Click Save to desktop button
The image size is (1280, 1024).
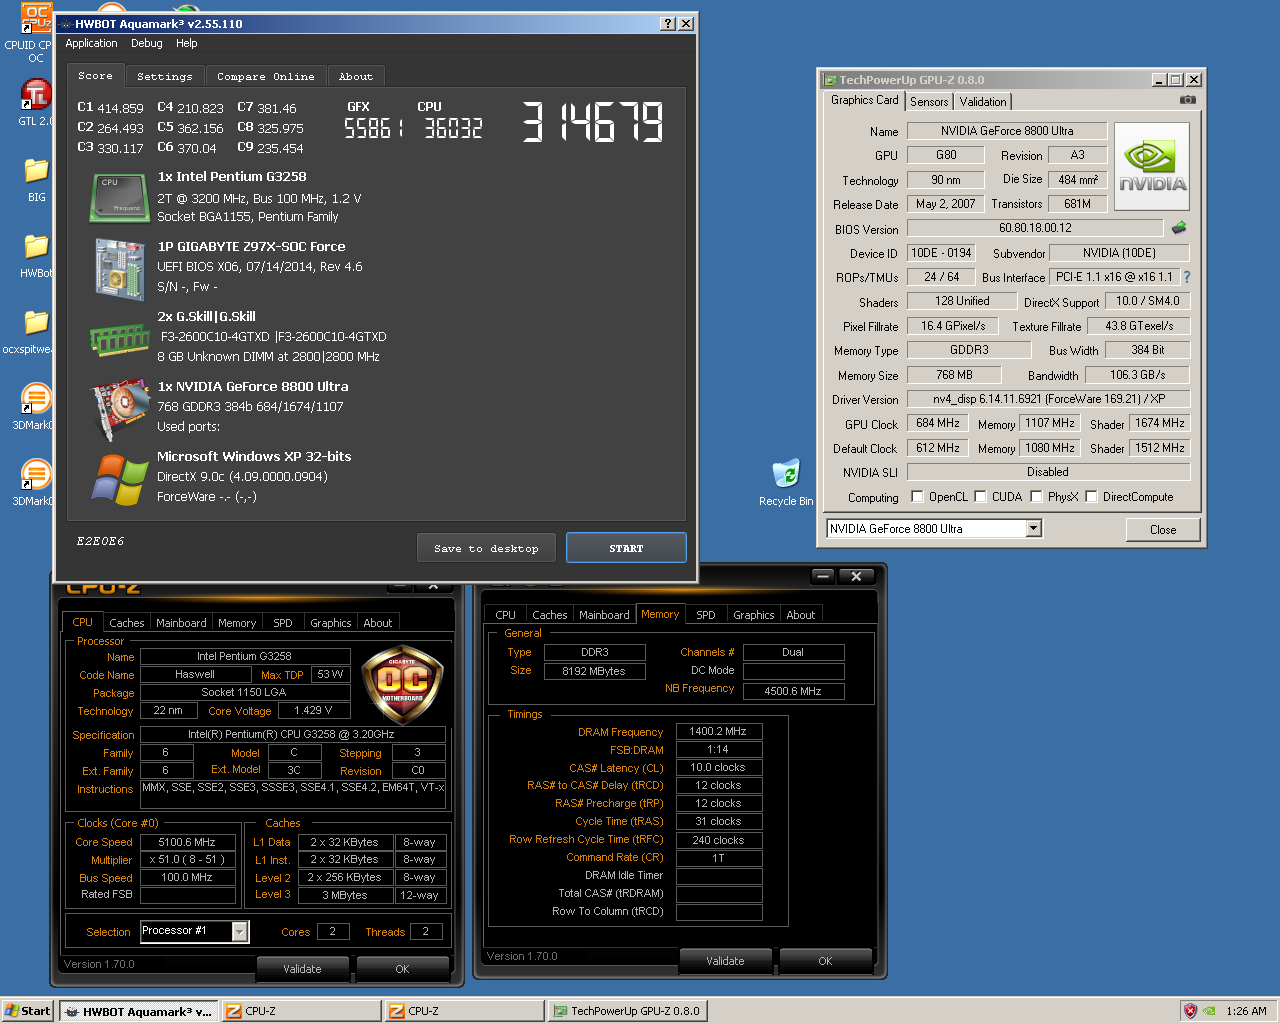pos(486,548)
